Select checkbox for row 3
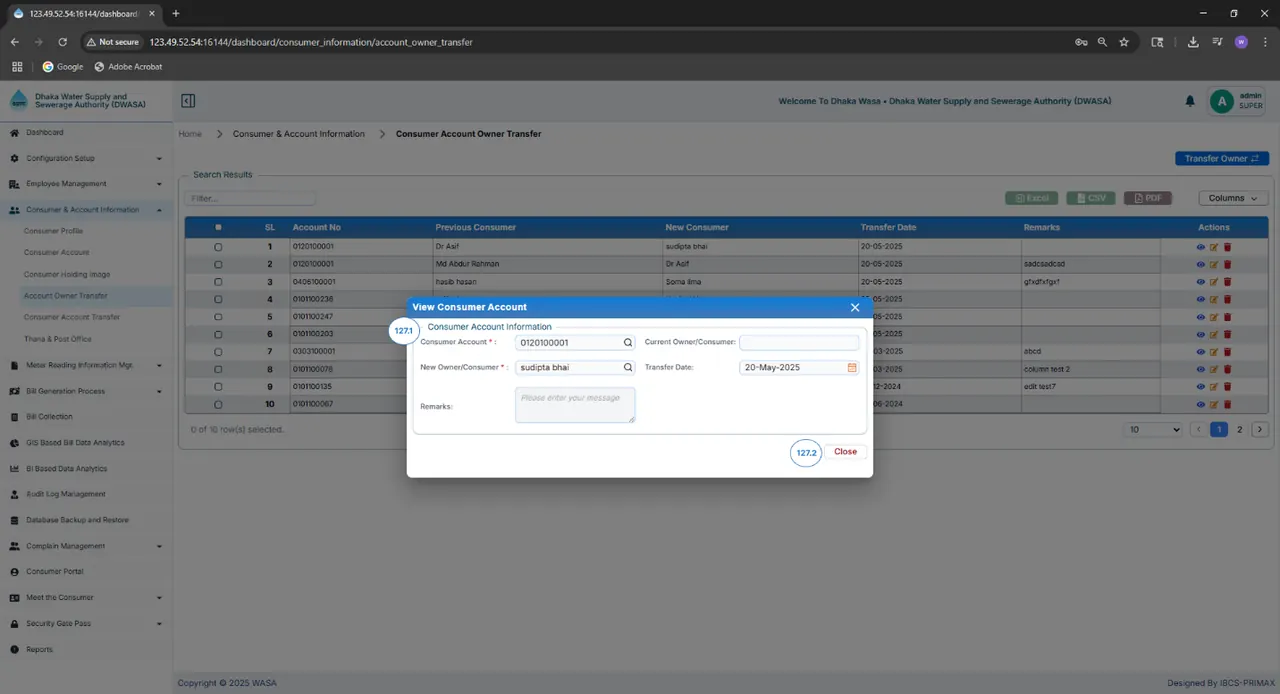 [x=218, y=282]
